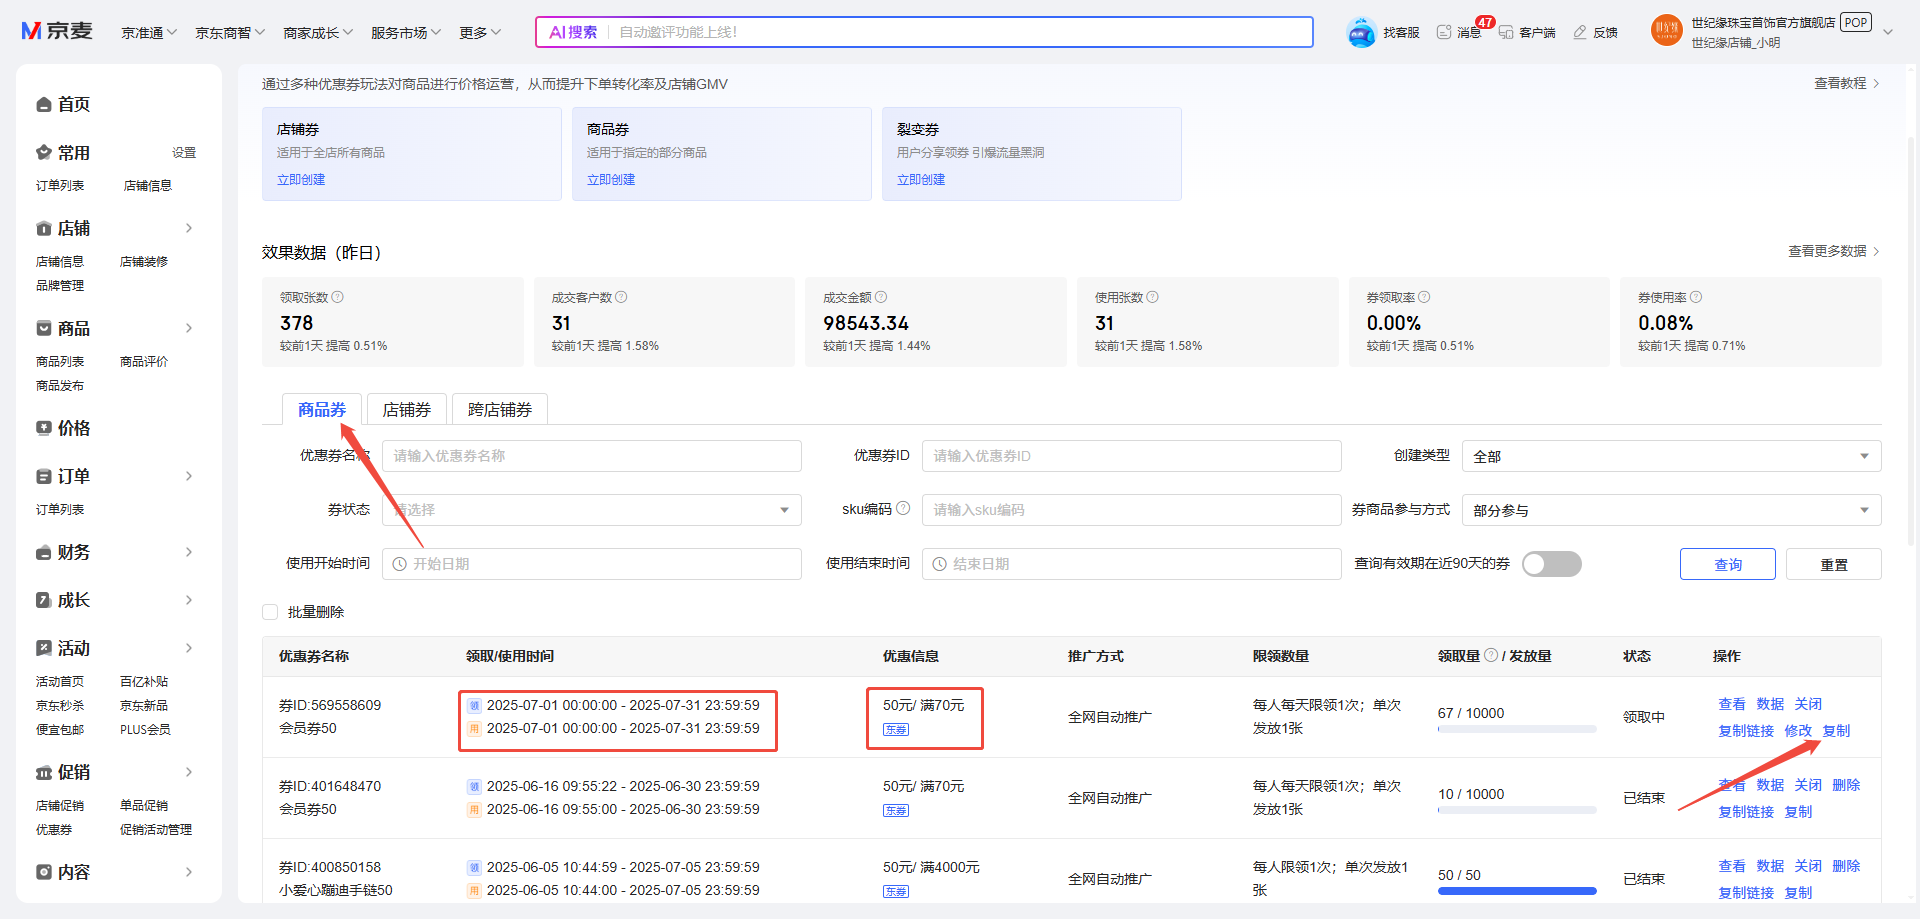The width and height of the screenshot is (1920, 919).
Task: Click the help icon next to sku编码
Action: [x=903, y=508]
